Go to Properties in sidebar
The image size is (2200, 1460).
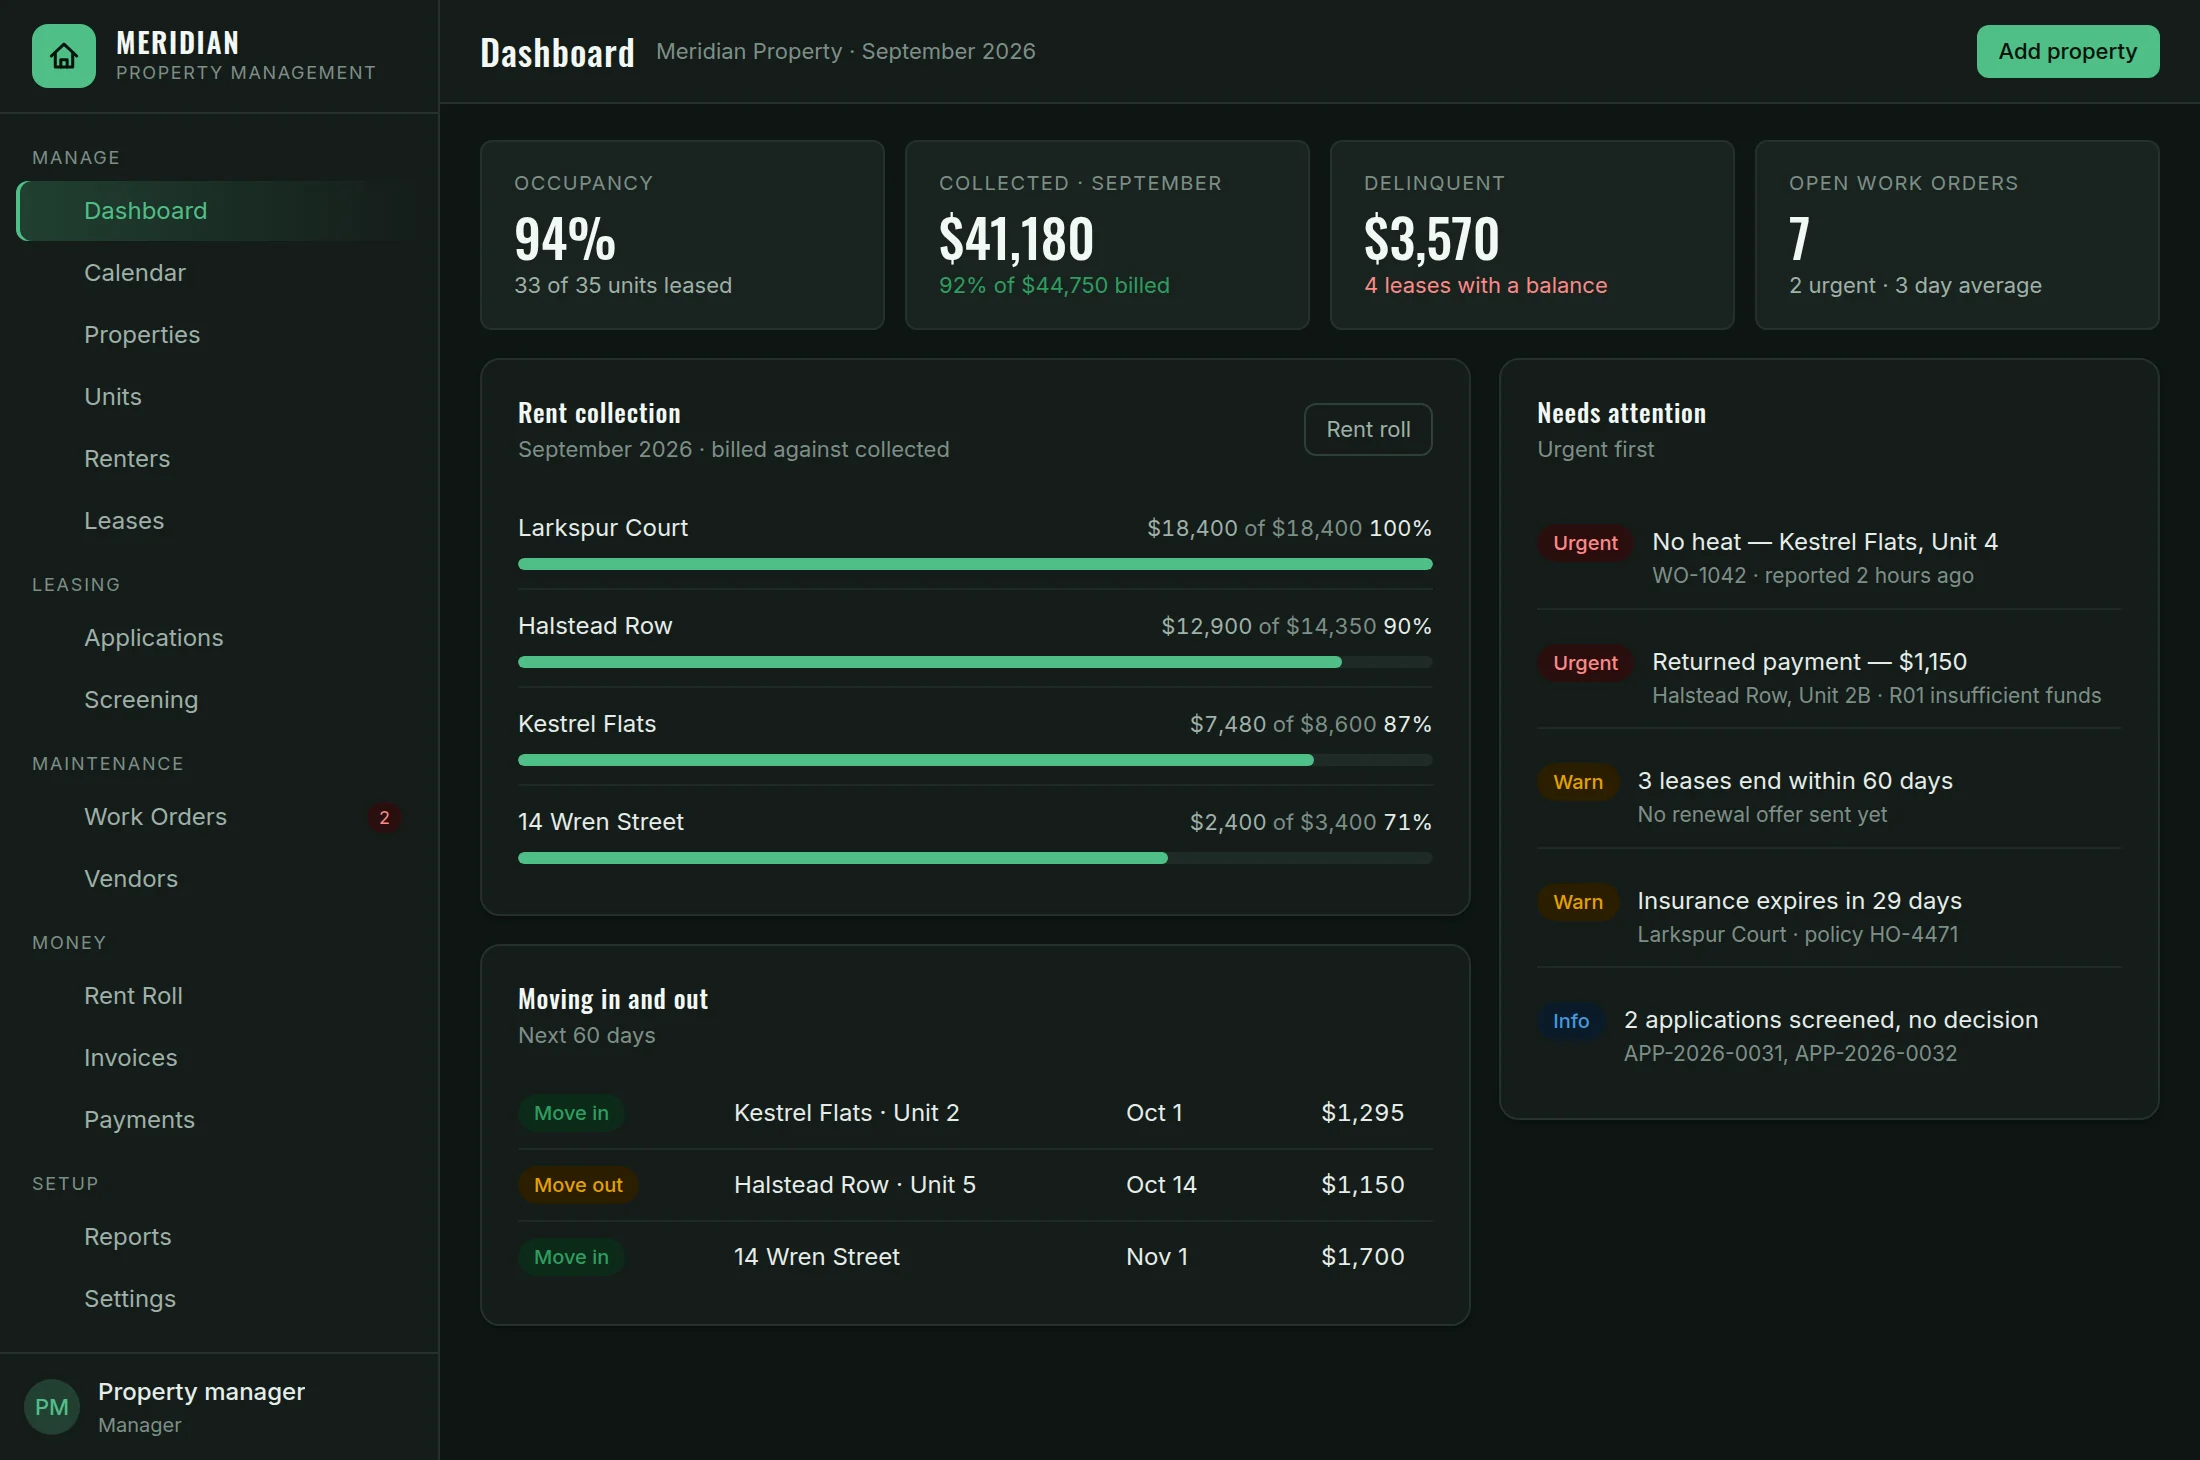click(x=219, y=335)
